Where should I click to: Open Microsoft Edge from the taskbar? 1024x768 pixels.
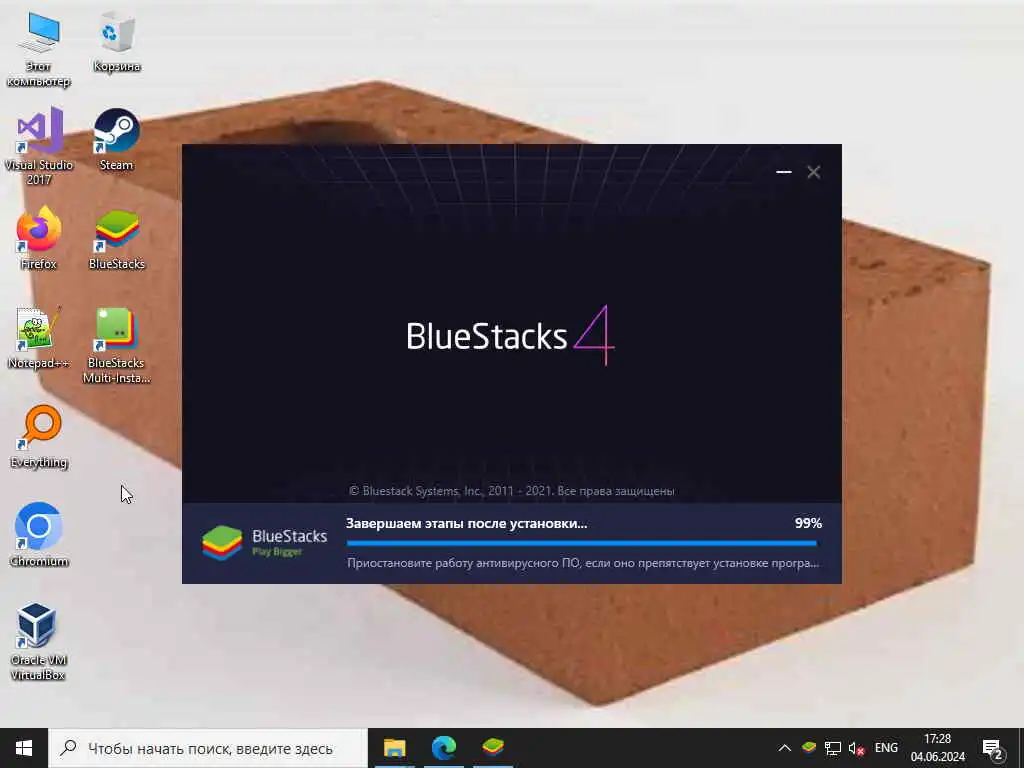444,748
